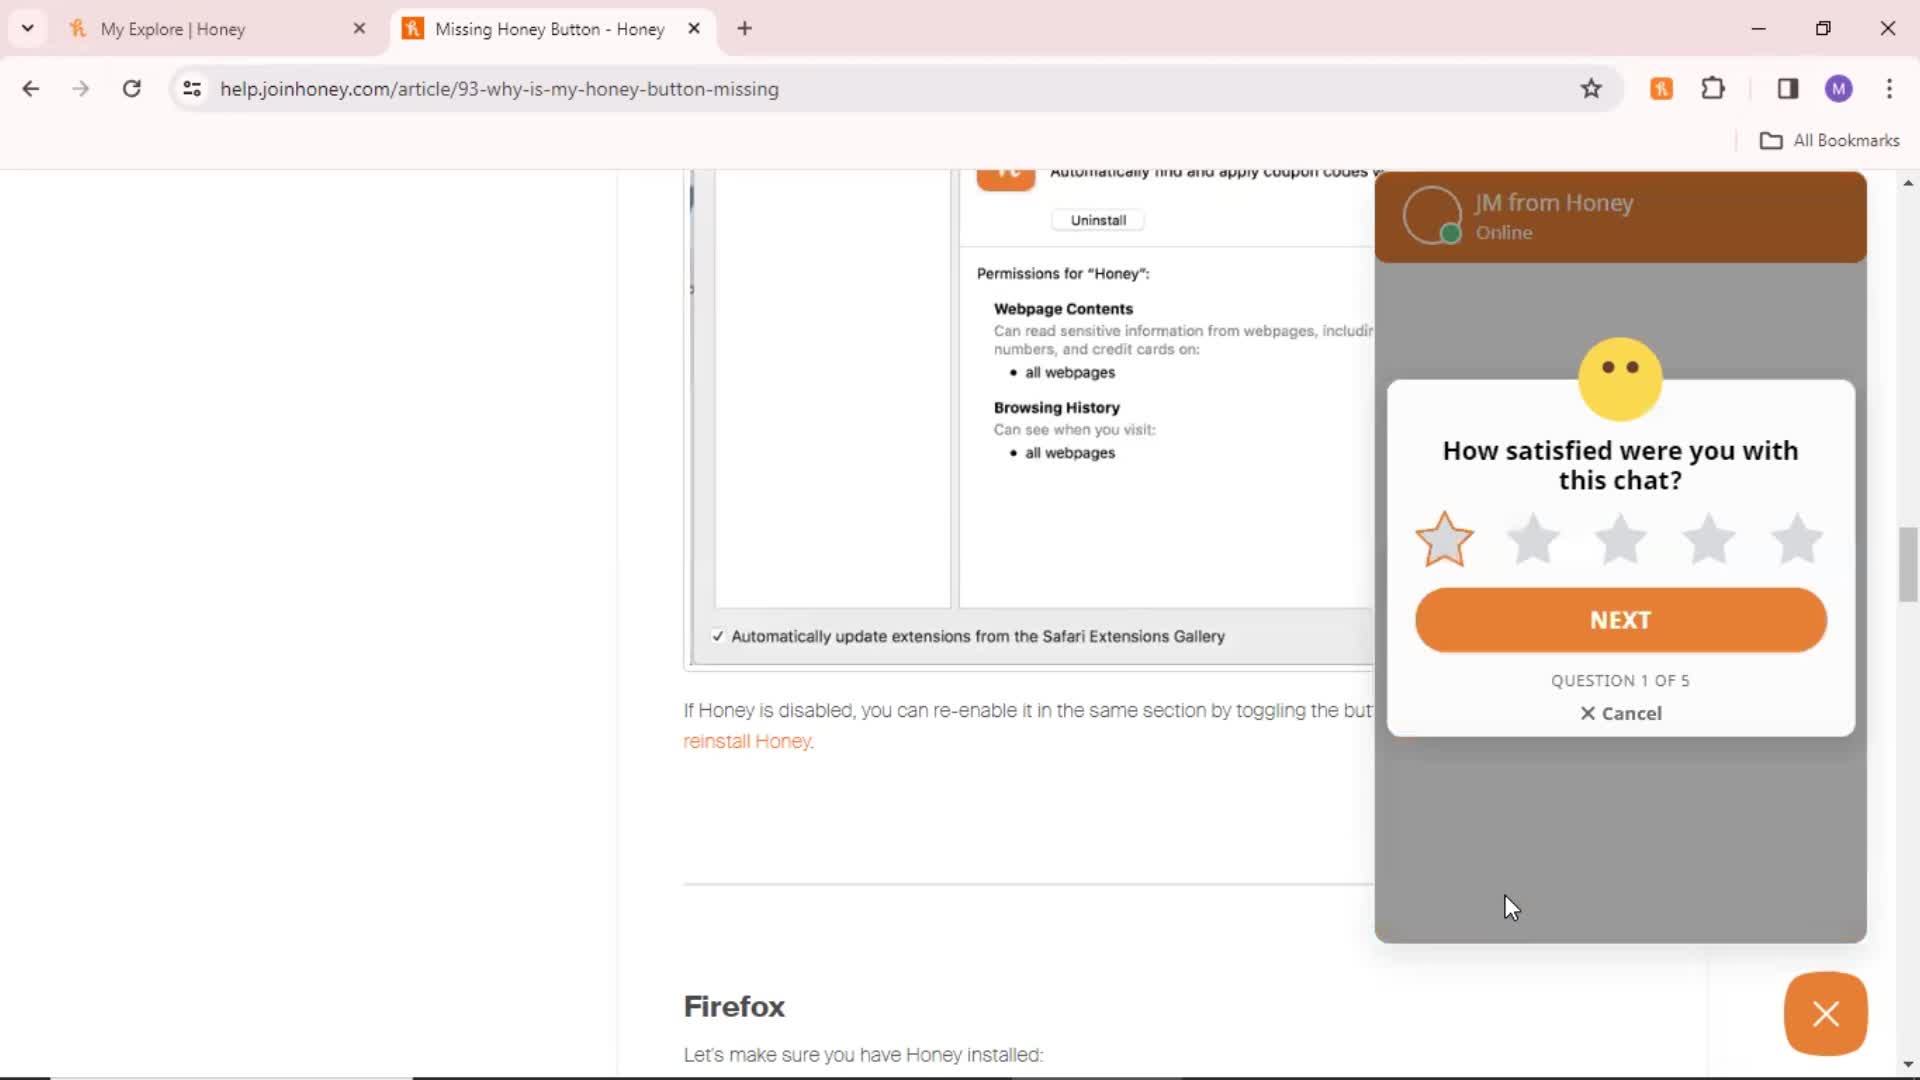Open the All Bookmarks folder

tap(1830, 141)
